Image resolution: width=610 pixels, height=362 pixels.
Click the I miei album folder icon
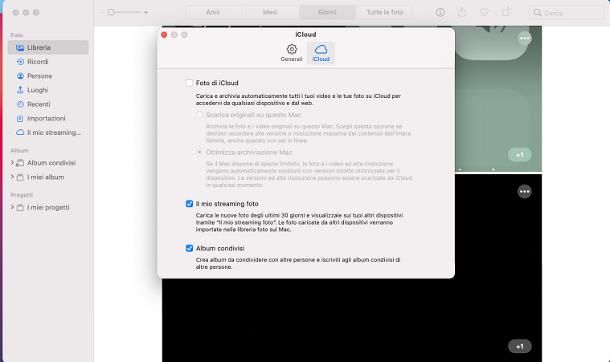click(20, 177)
